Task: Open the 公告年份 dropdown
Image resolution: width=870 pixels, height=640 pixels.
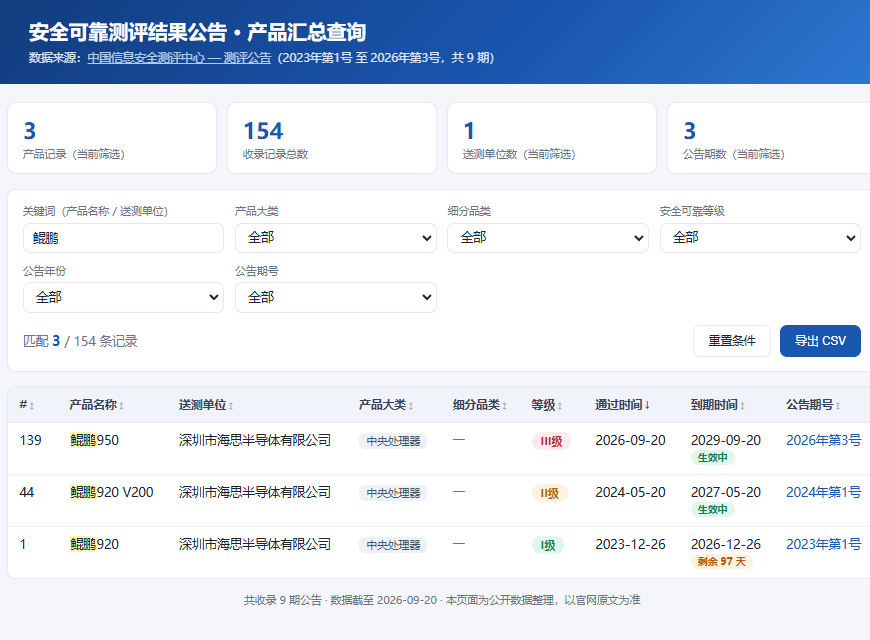Action: click(123, 298)
